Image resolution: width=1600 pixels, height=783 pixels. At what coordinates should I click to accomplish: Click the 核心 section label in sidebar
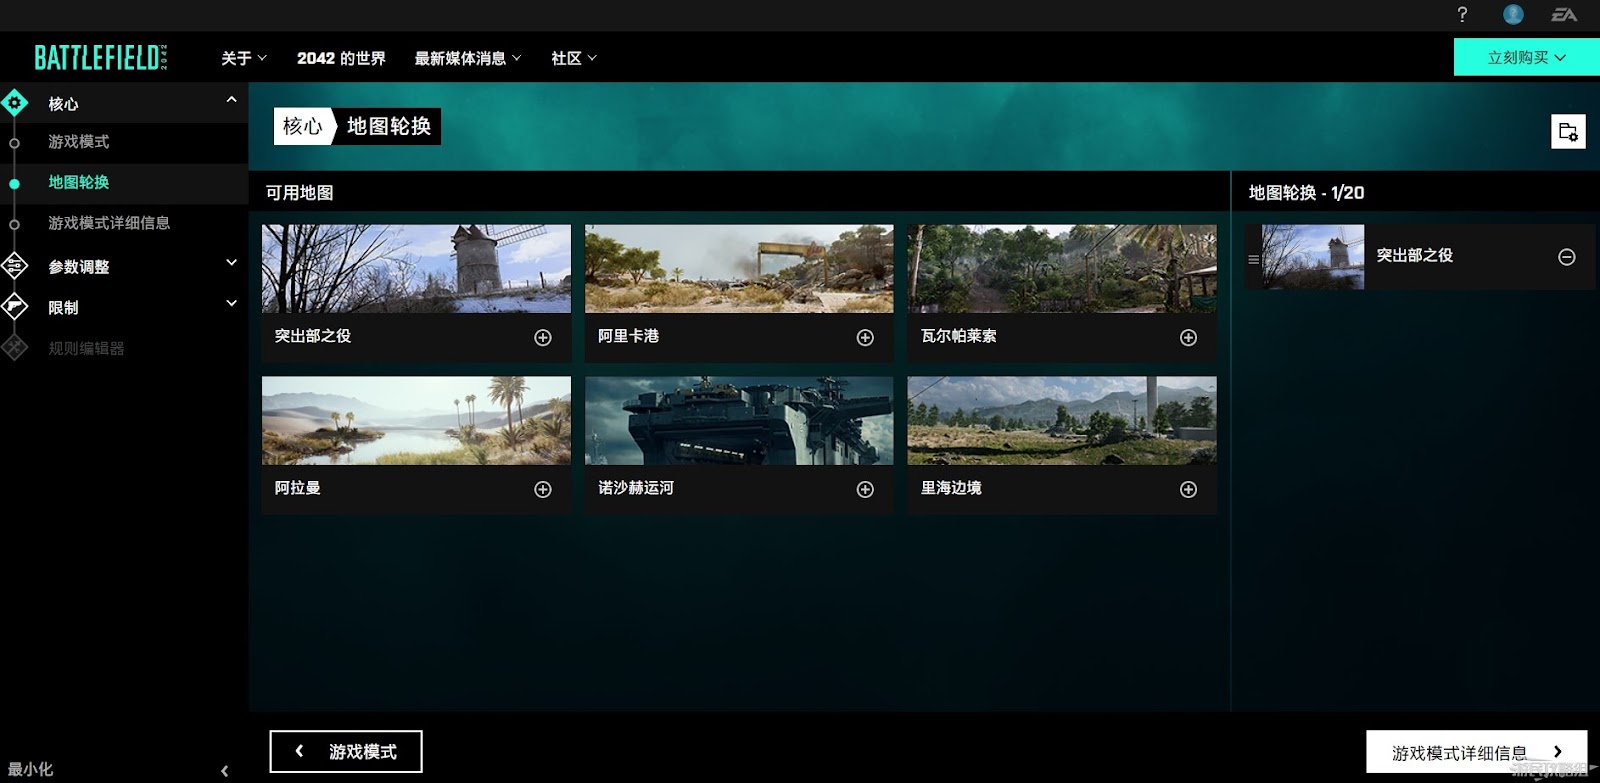click(63, 104)
